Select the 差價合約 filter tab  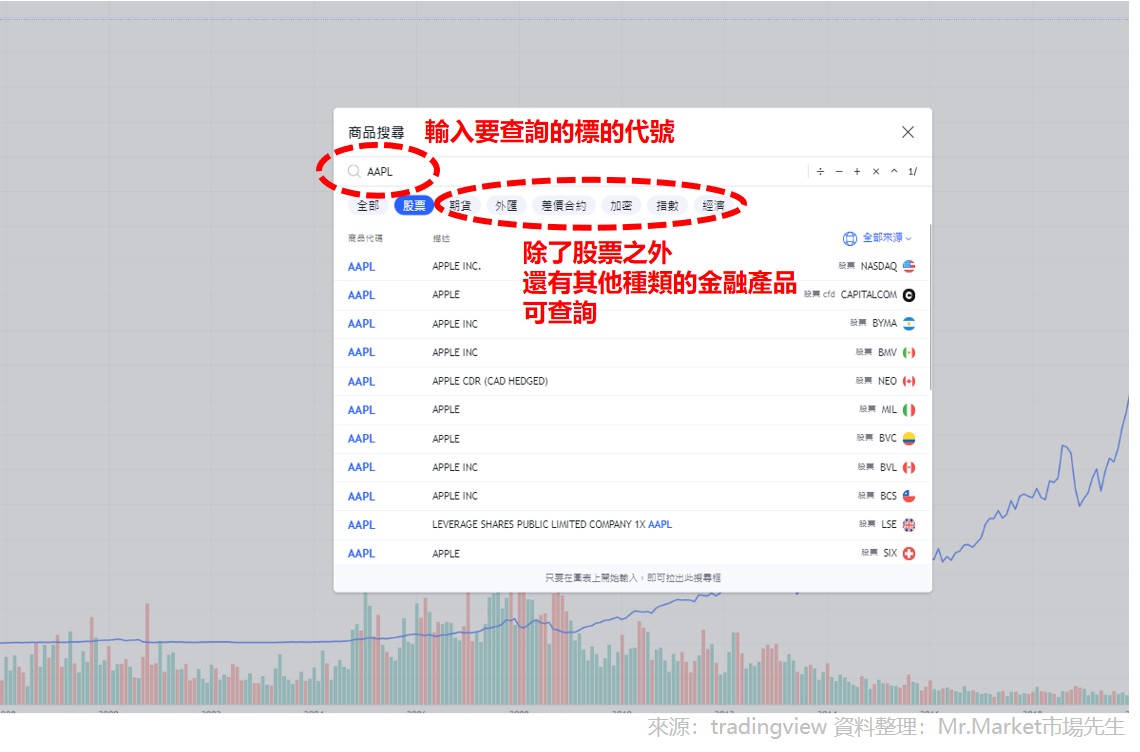[563, 206]
